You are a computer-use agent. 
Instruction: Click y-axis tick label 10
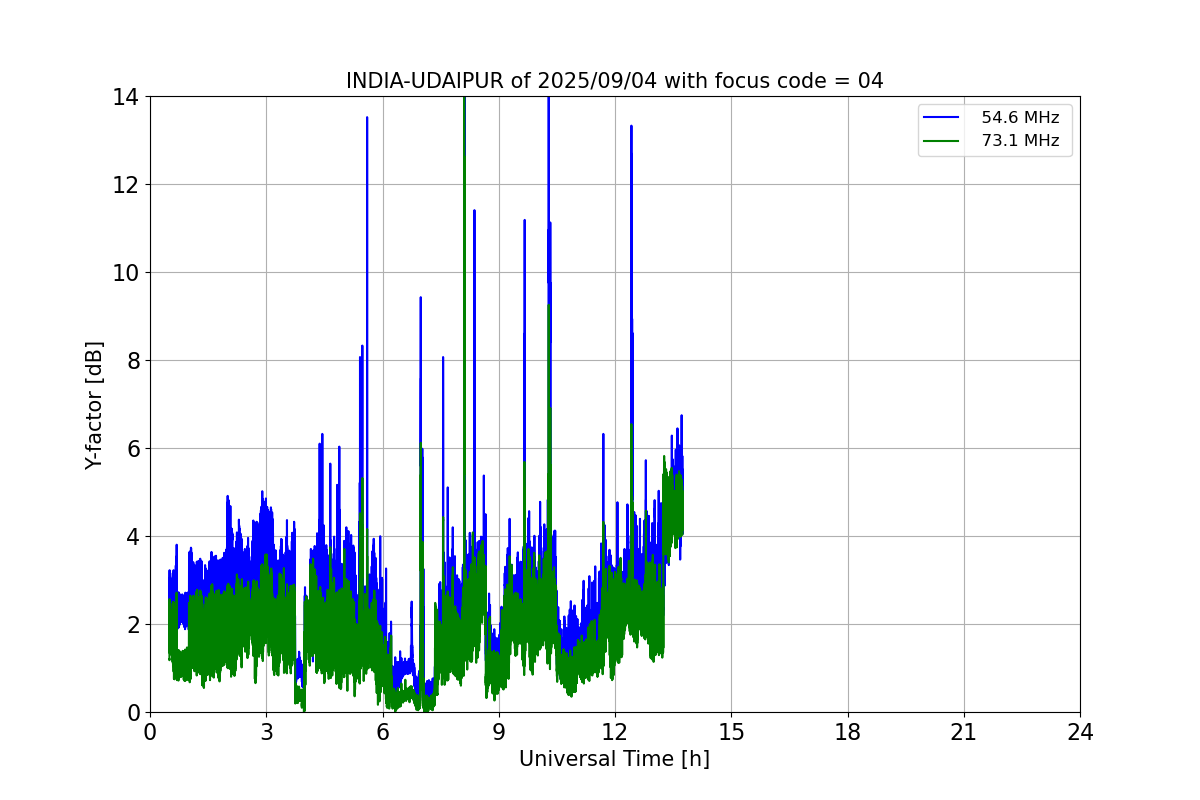point(125,273)
